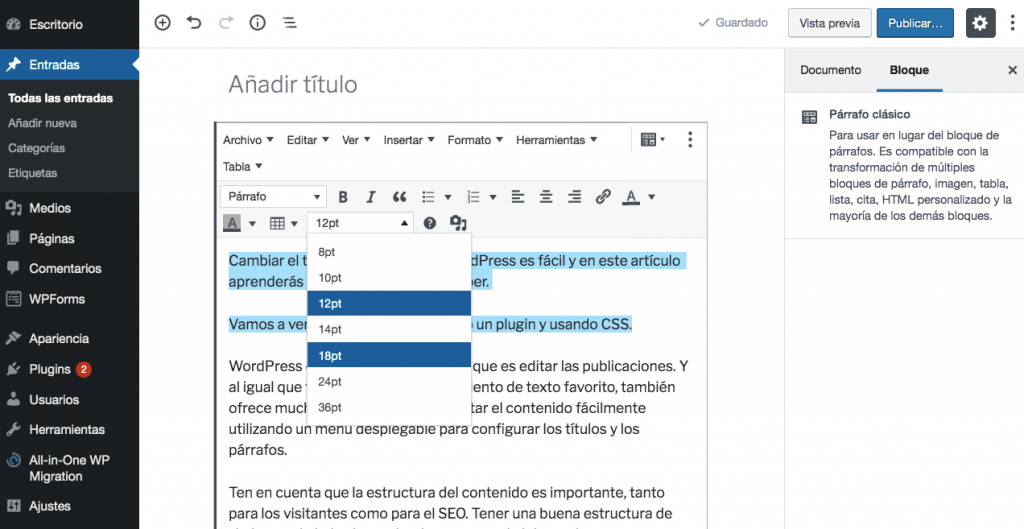Open Añadir nueva entry link
Image resolution: width=1024 pixels, height=529 pixels.
(x=42, y=123)
